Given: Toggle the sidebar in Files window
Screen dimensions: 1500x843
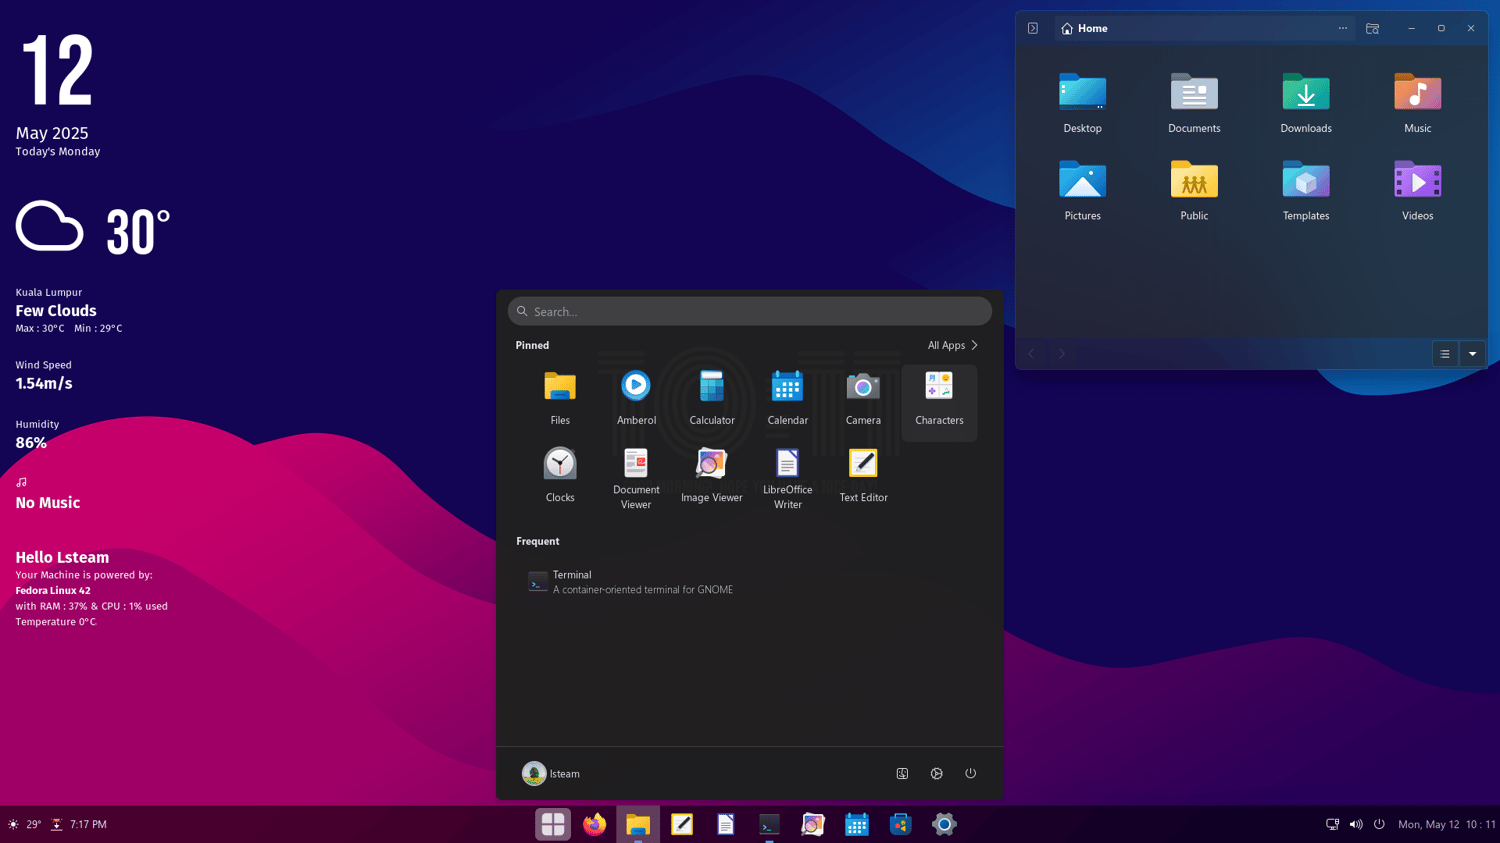Looking at the screenshot, I should [1033, 28].
